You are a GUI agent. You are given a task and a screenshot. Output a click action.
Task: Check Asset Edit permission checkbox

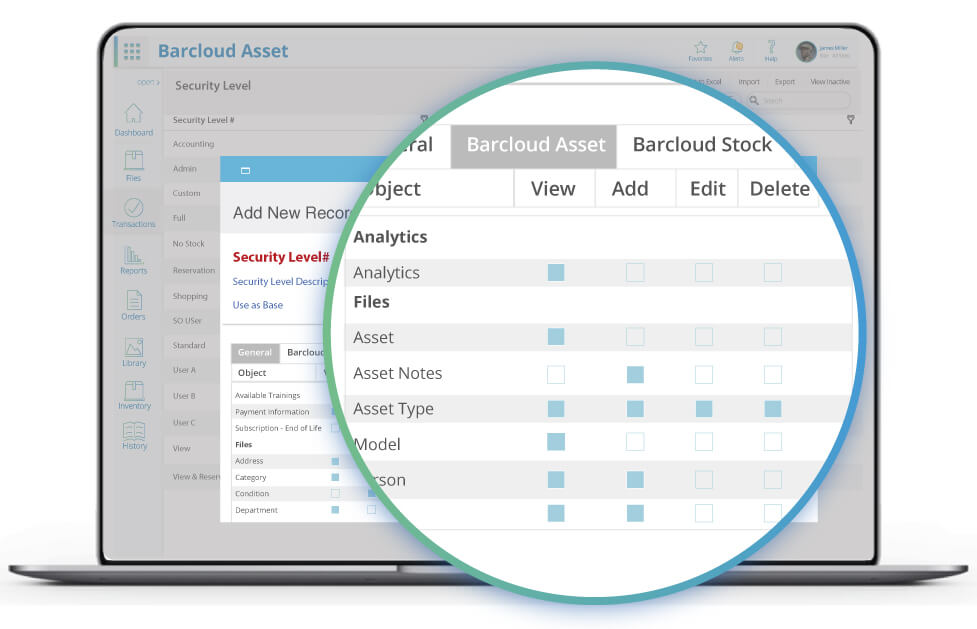click(x=703, y=337)
